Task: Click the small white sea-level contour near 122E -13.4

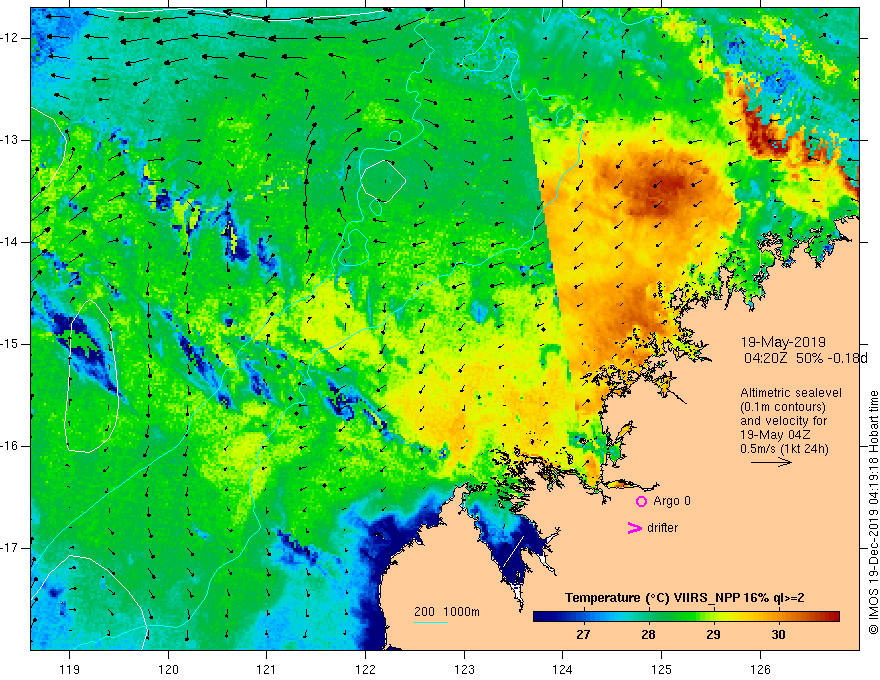Action: (383, 181)
